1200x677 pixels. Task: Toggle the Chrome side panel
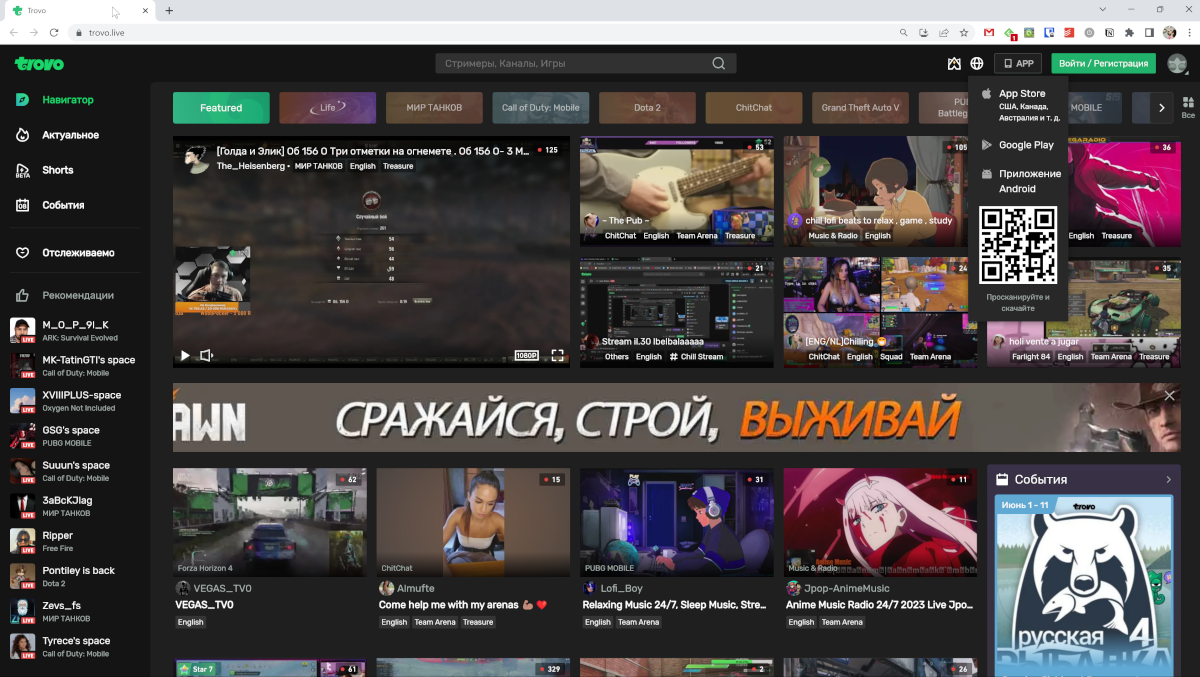(x=1149, y=33)
